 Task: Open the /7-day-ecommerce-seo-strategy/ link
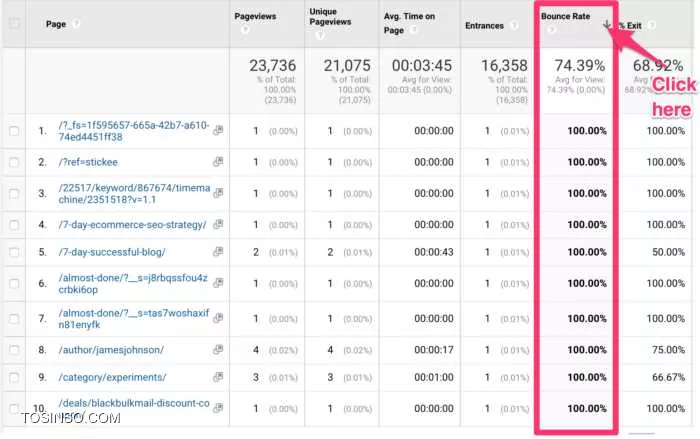coord(132,225)
